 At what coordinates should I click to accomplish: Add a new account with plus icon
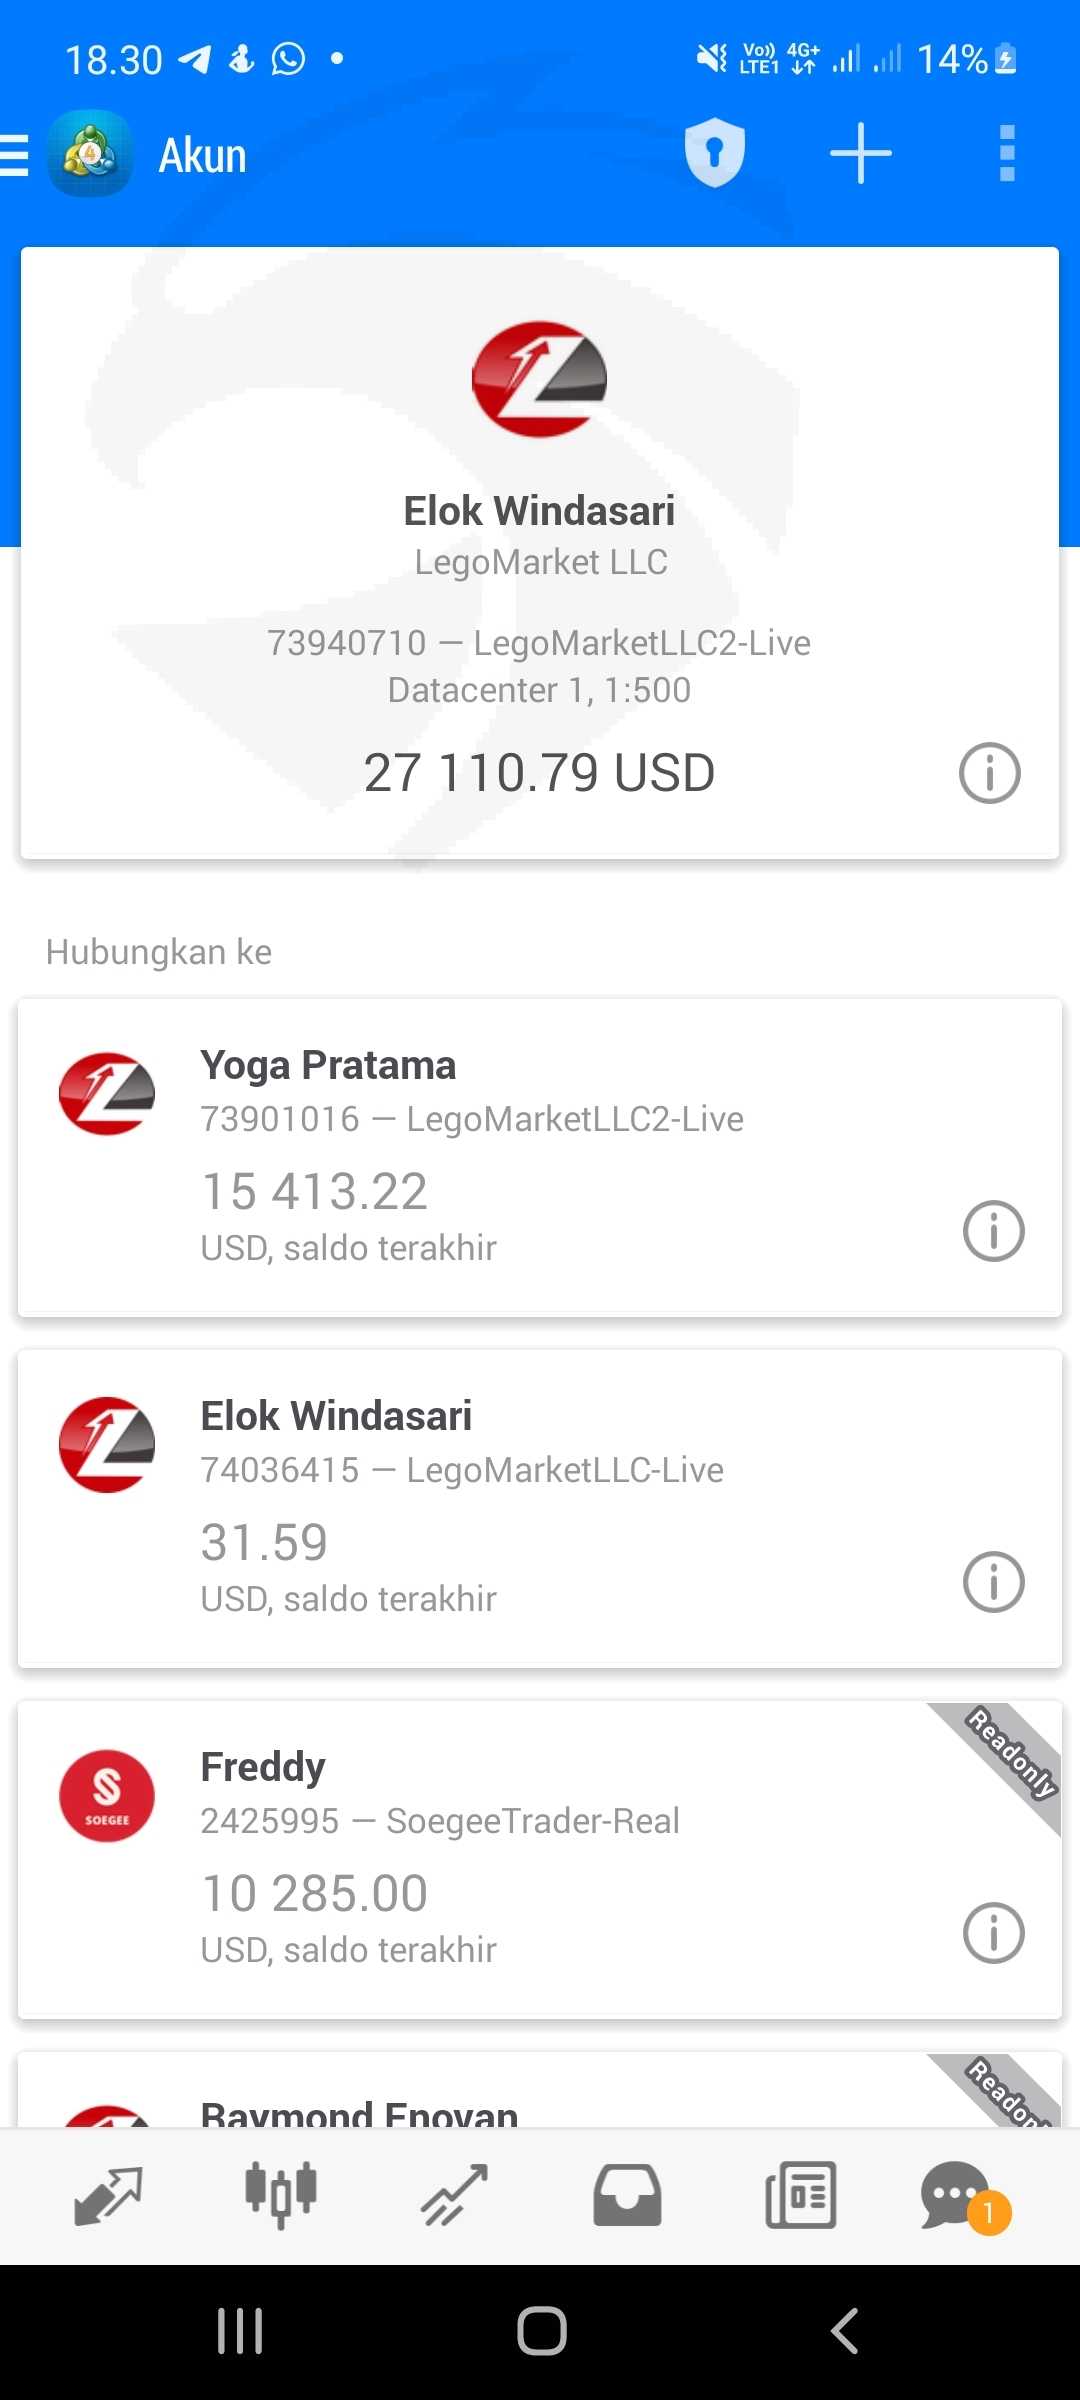pyautogui.click(x=860, y=154)
